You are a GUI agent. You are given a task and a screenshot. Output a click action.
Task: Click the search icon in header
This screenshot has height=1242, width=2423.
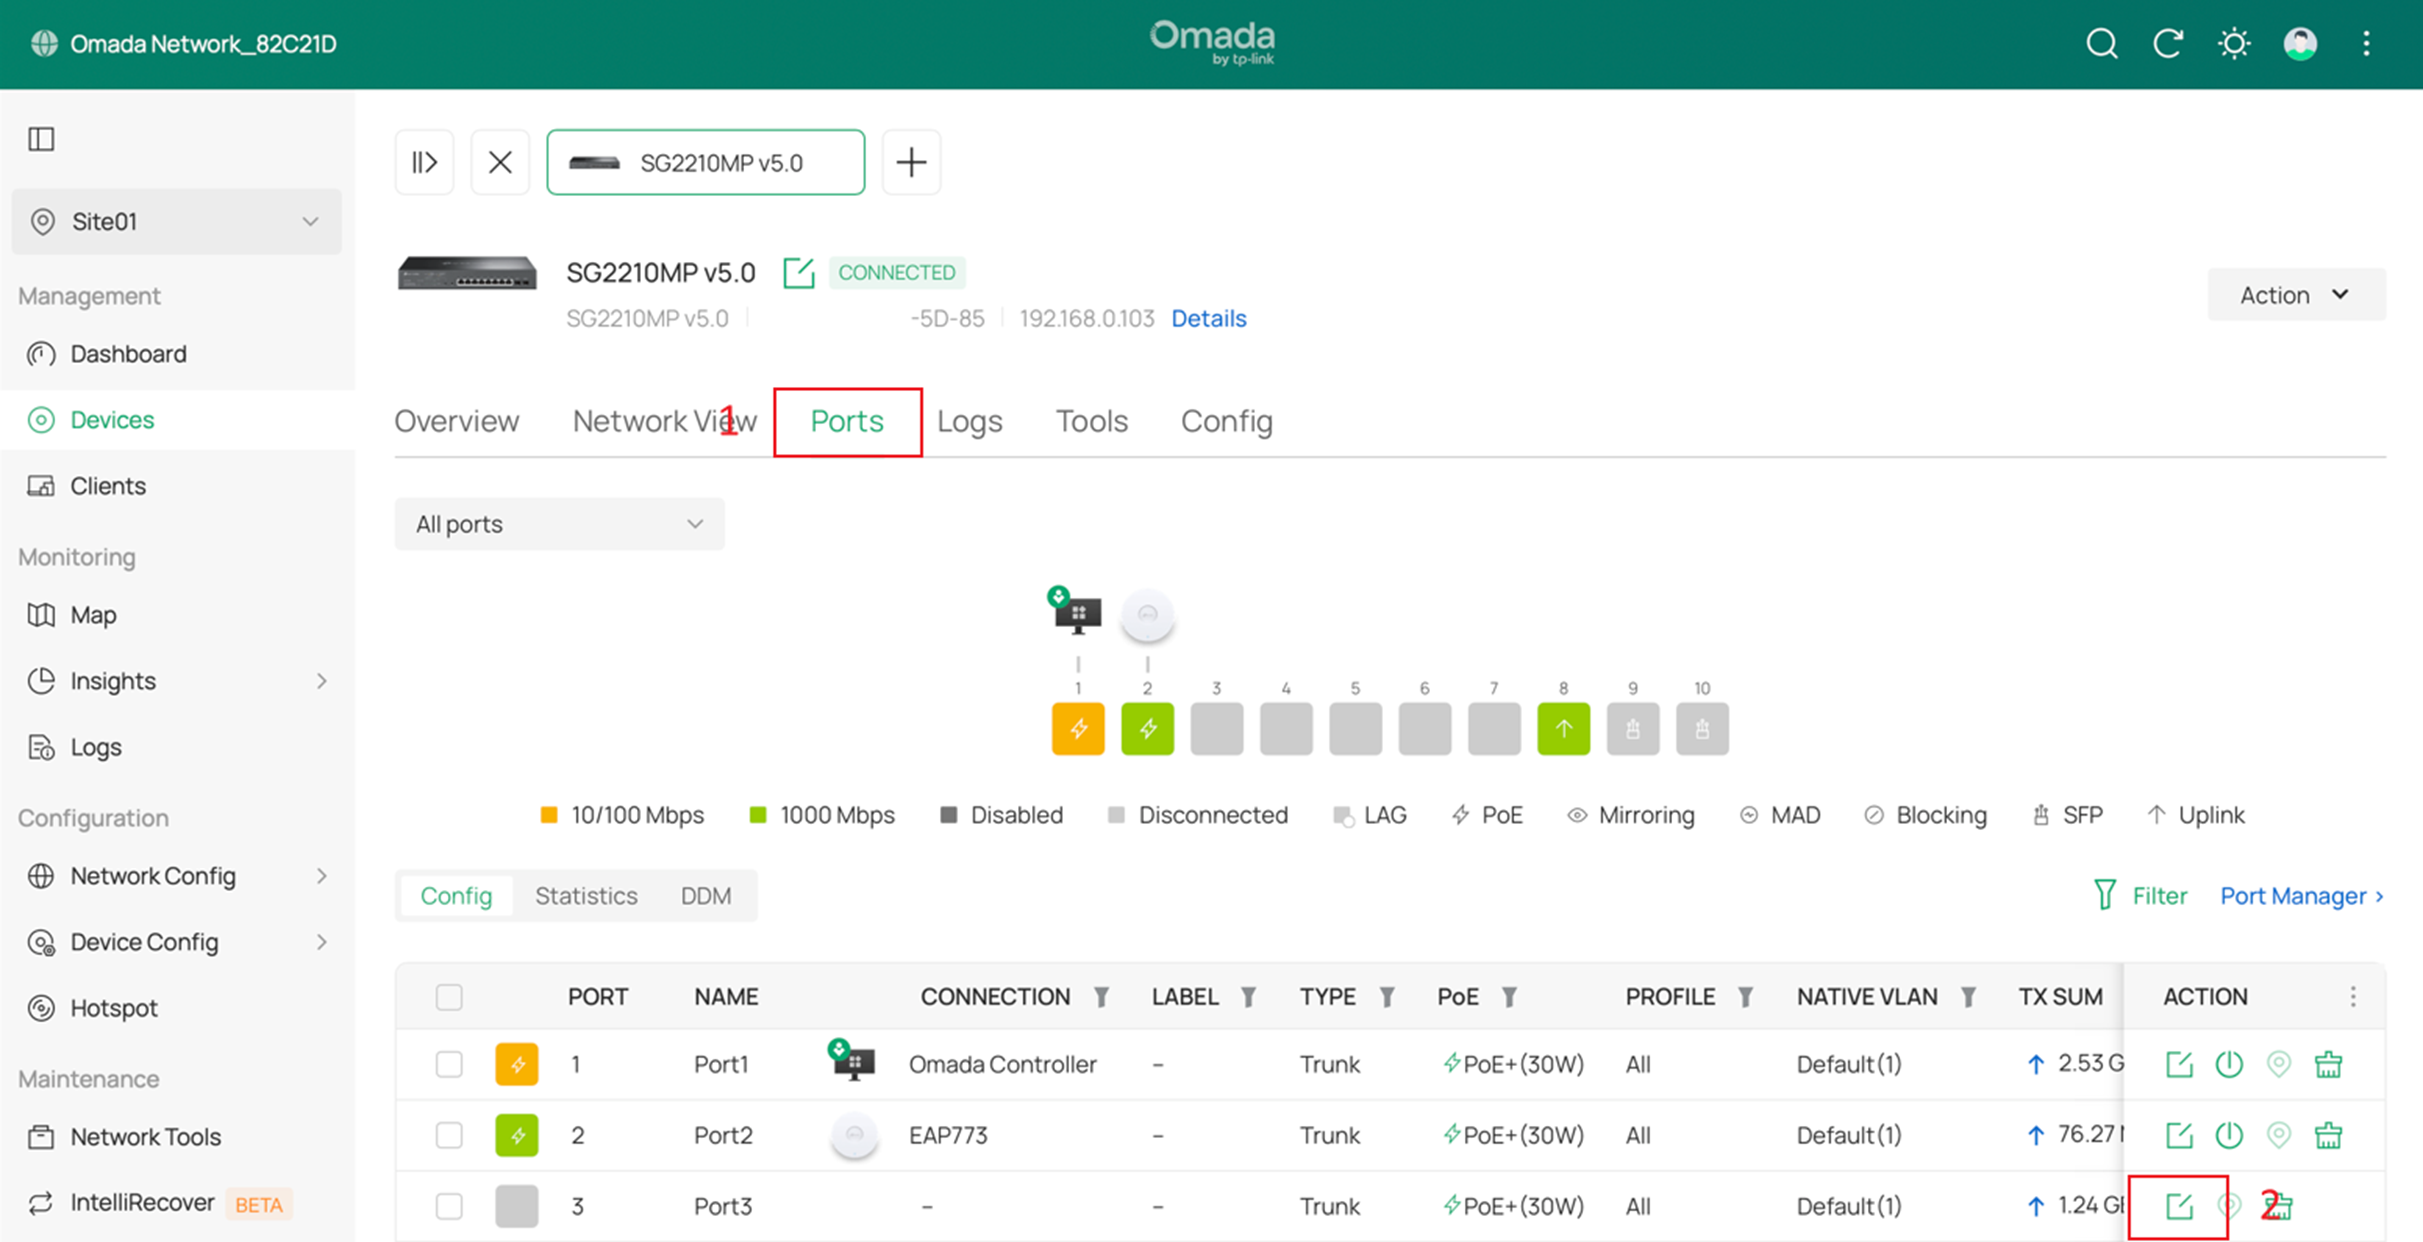click(2101, 44)
